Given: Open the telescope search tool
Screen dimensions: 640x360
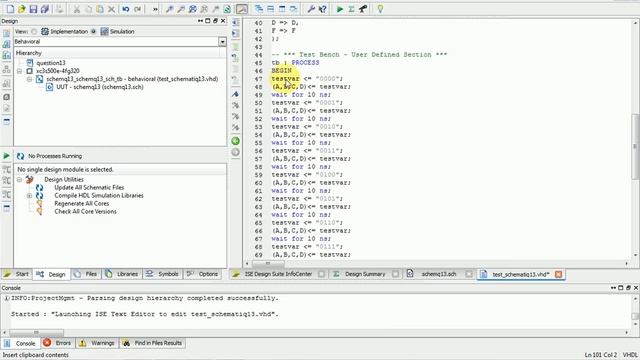Looking at the screenshot, I should [x=362, y=9].
